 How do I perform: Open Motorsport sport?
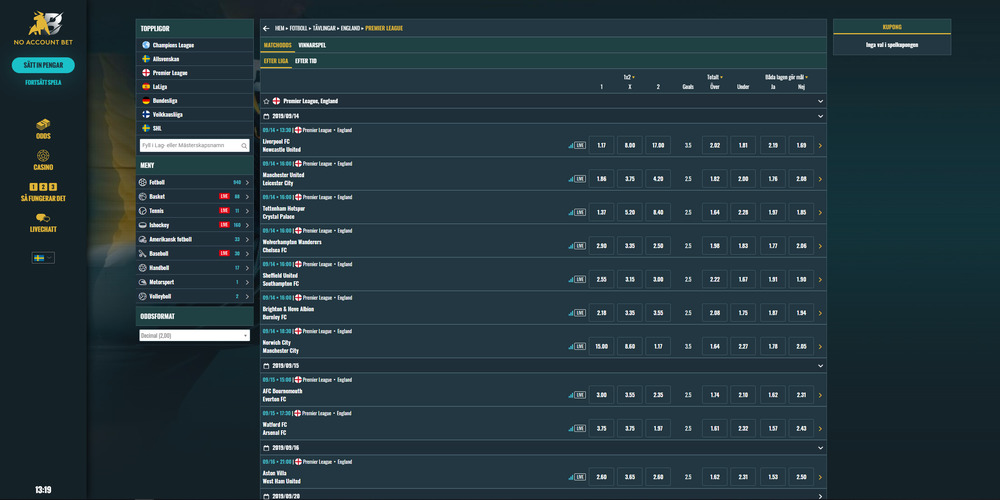click(x=195, y=282)
